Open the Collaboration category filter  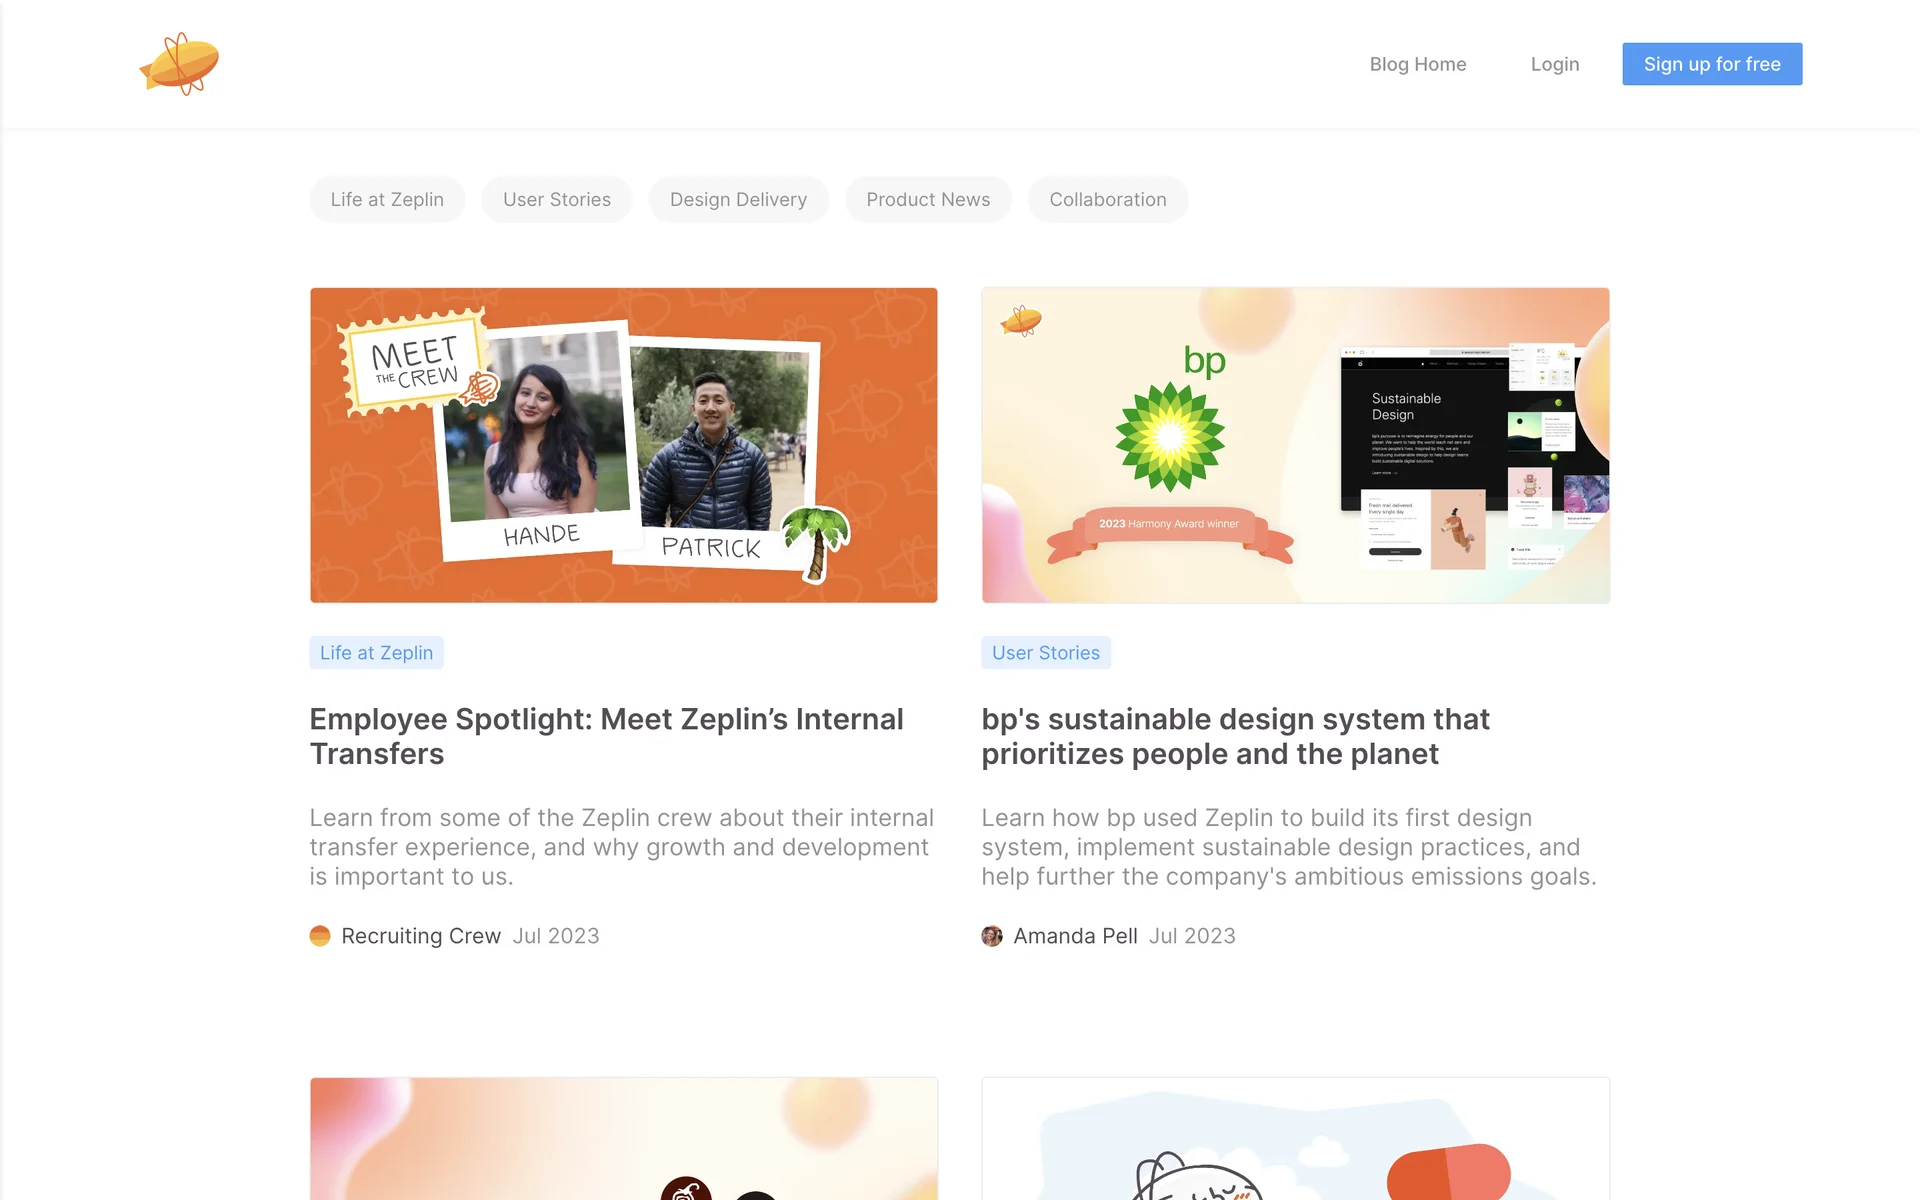[1108, 200]
